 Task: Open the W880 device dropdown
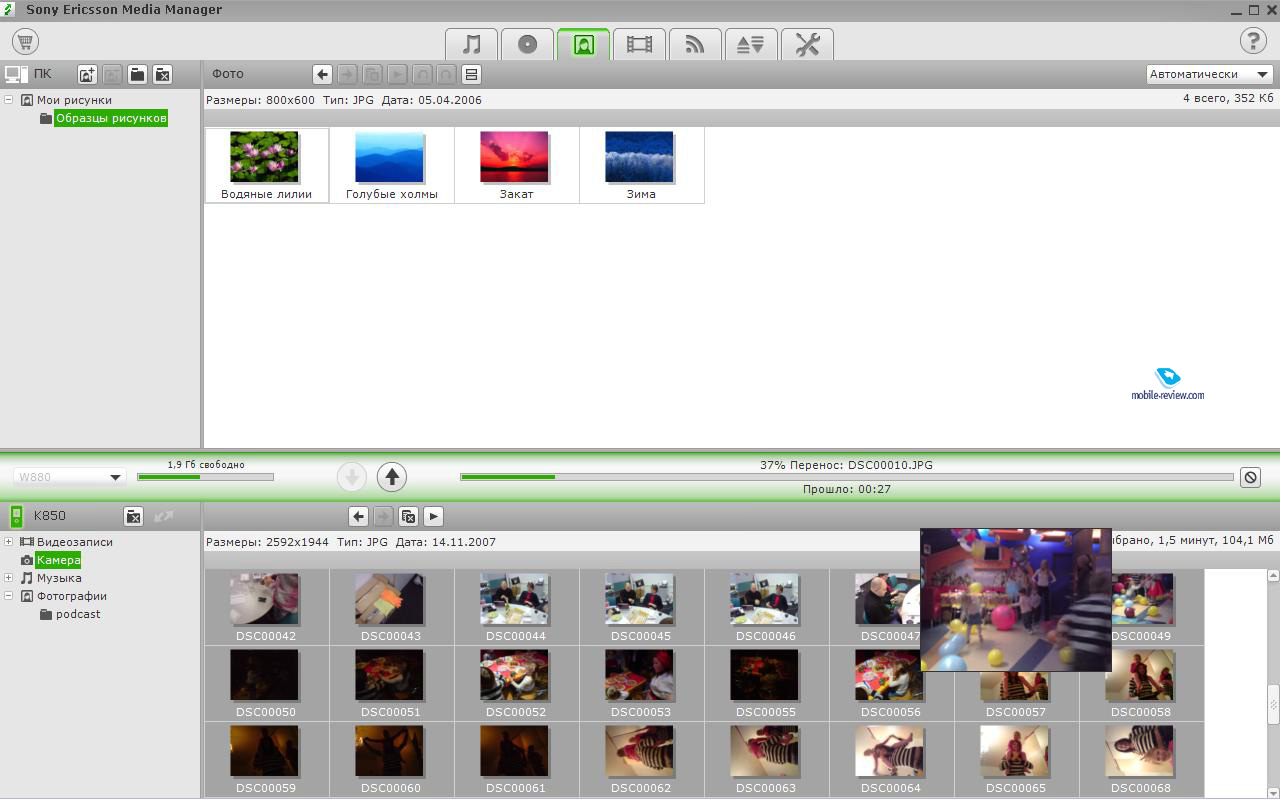click(x=69, y=477)
